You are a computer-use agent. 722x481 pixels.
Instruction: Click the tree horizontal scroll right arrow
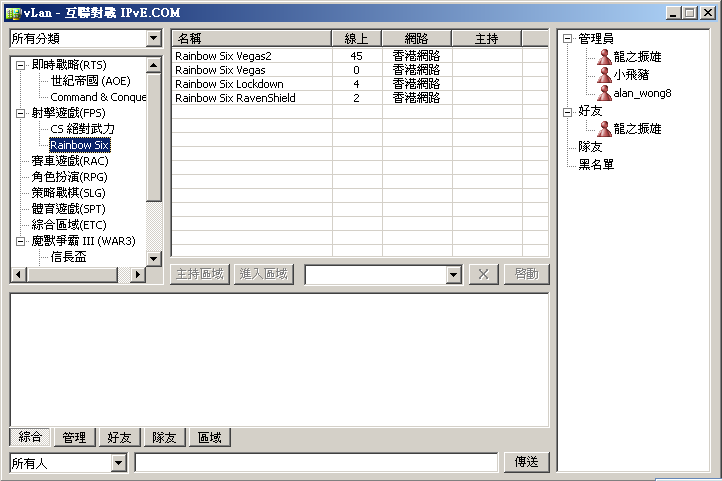click(137, 275)
